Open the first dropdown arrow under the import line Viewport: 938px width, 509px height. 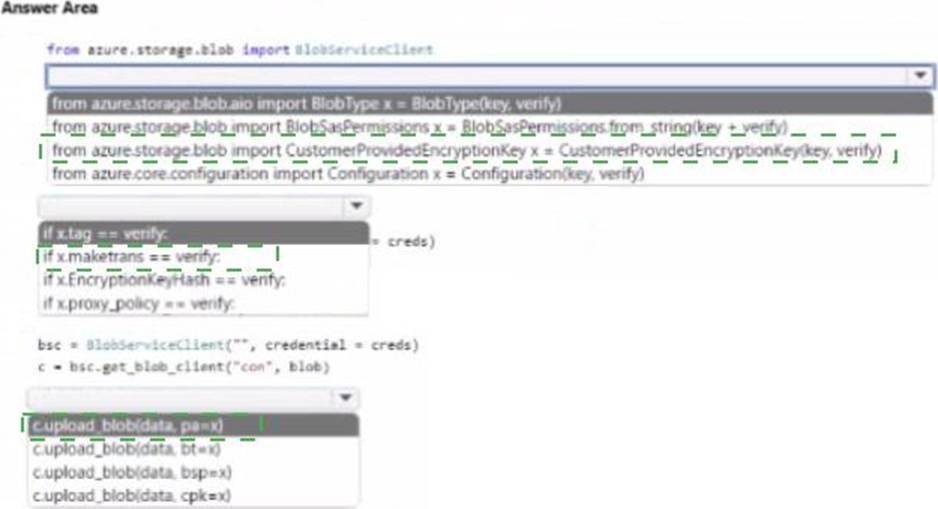919,76
